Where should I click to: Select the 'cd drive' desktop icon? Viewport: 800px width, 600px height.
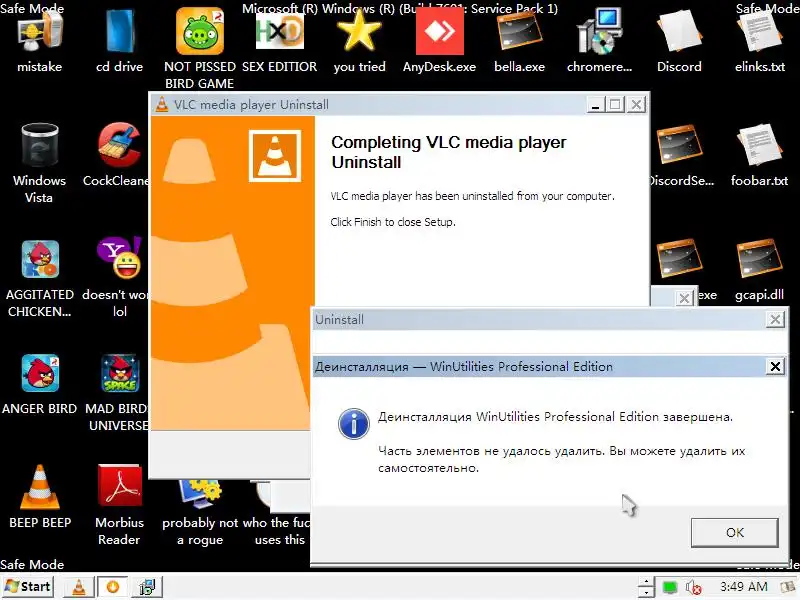pyautogui.click(x=119, y=41)
